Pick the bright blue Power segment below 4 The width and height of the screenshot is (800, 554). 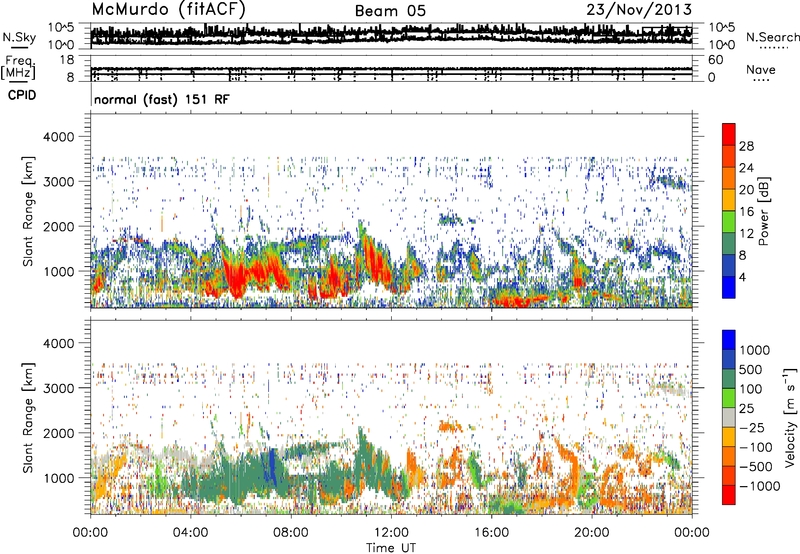(x=729, y=287)
